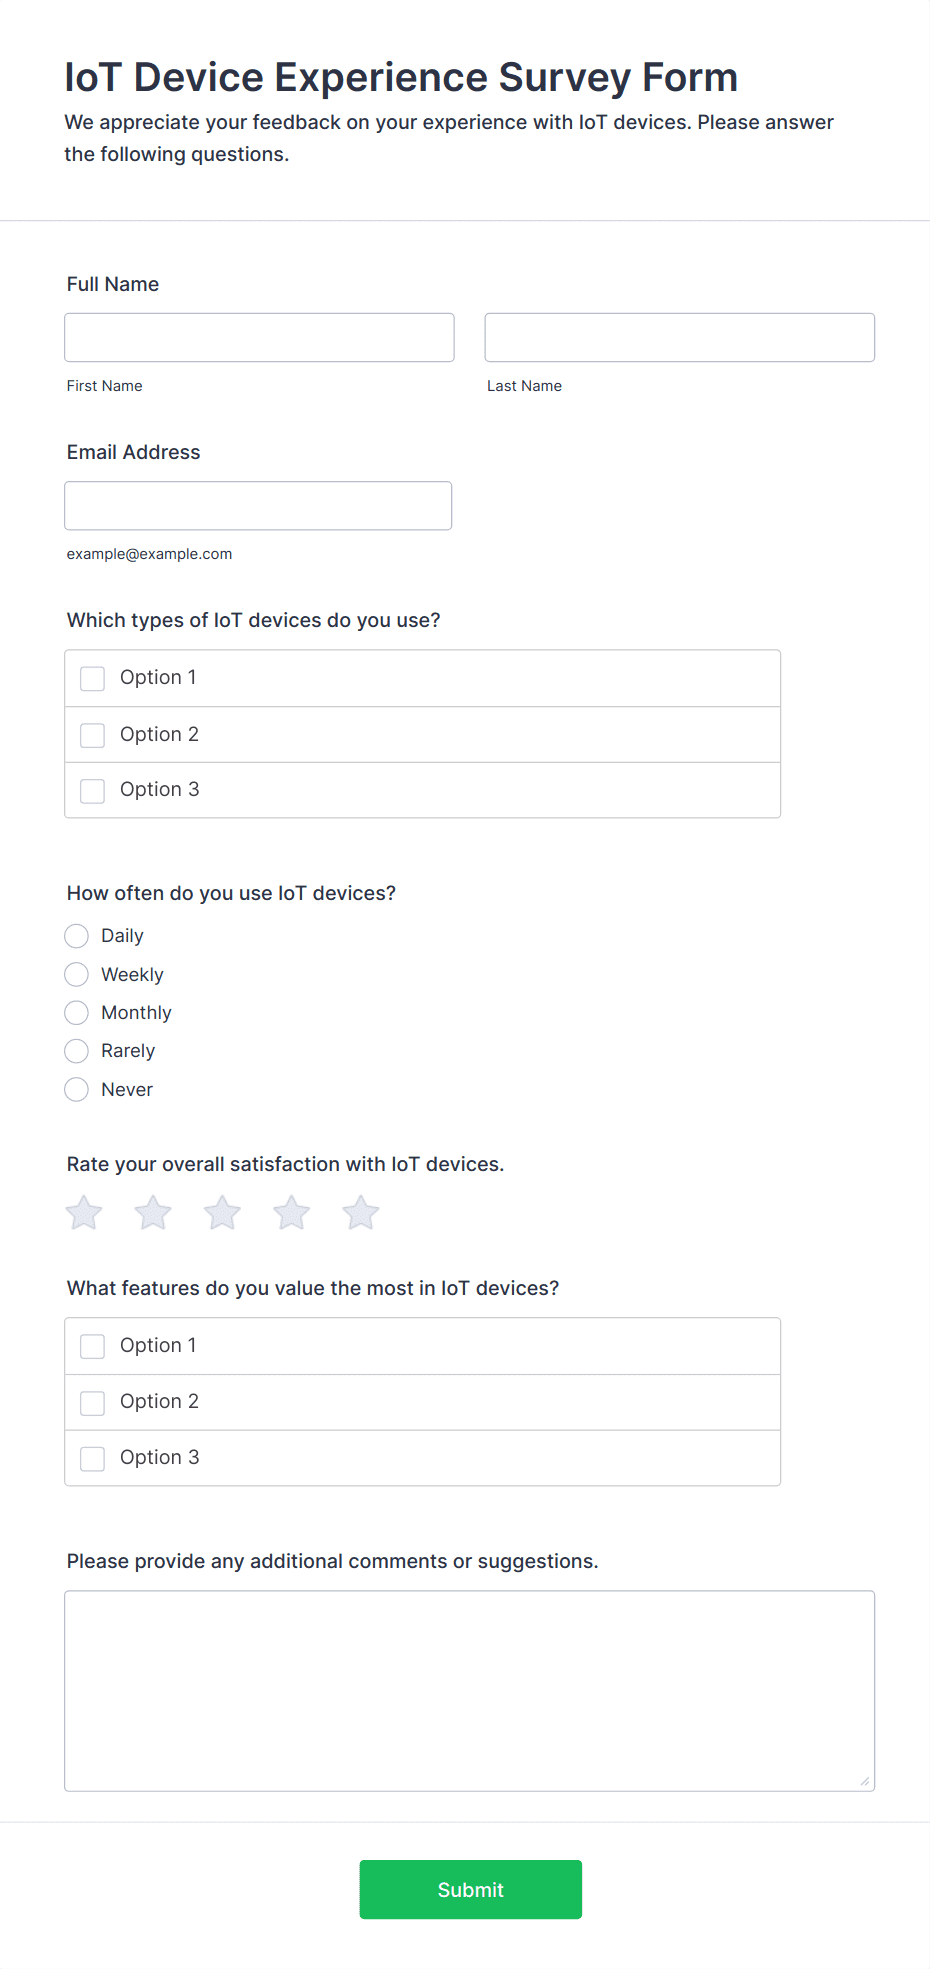Click the fifth star for top rating
The width and height of the screenshot is (930, 1969).
point(361,1213)
